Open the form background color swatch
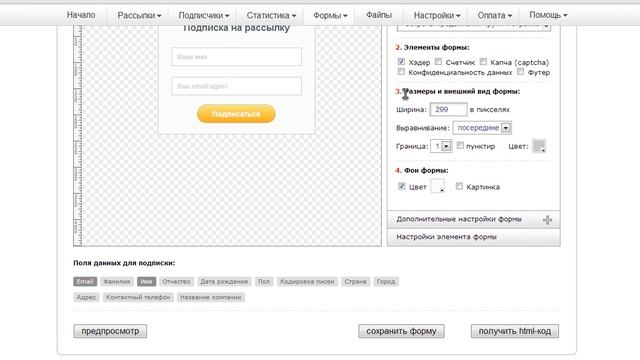Screen dimensions: 640x360 pos(438,186)
